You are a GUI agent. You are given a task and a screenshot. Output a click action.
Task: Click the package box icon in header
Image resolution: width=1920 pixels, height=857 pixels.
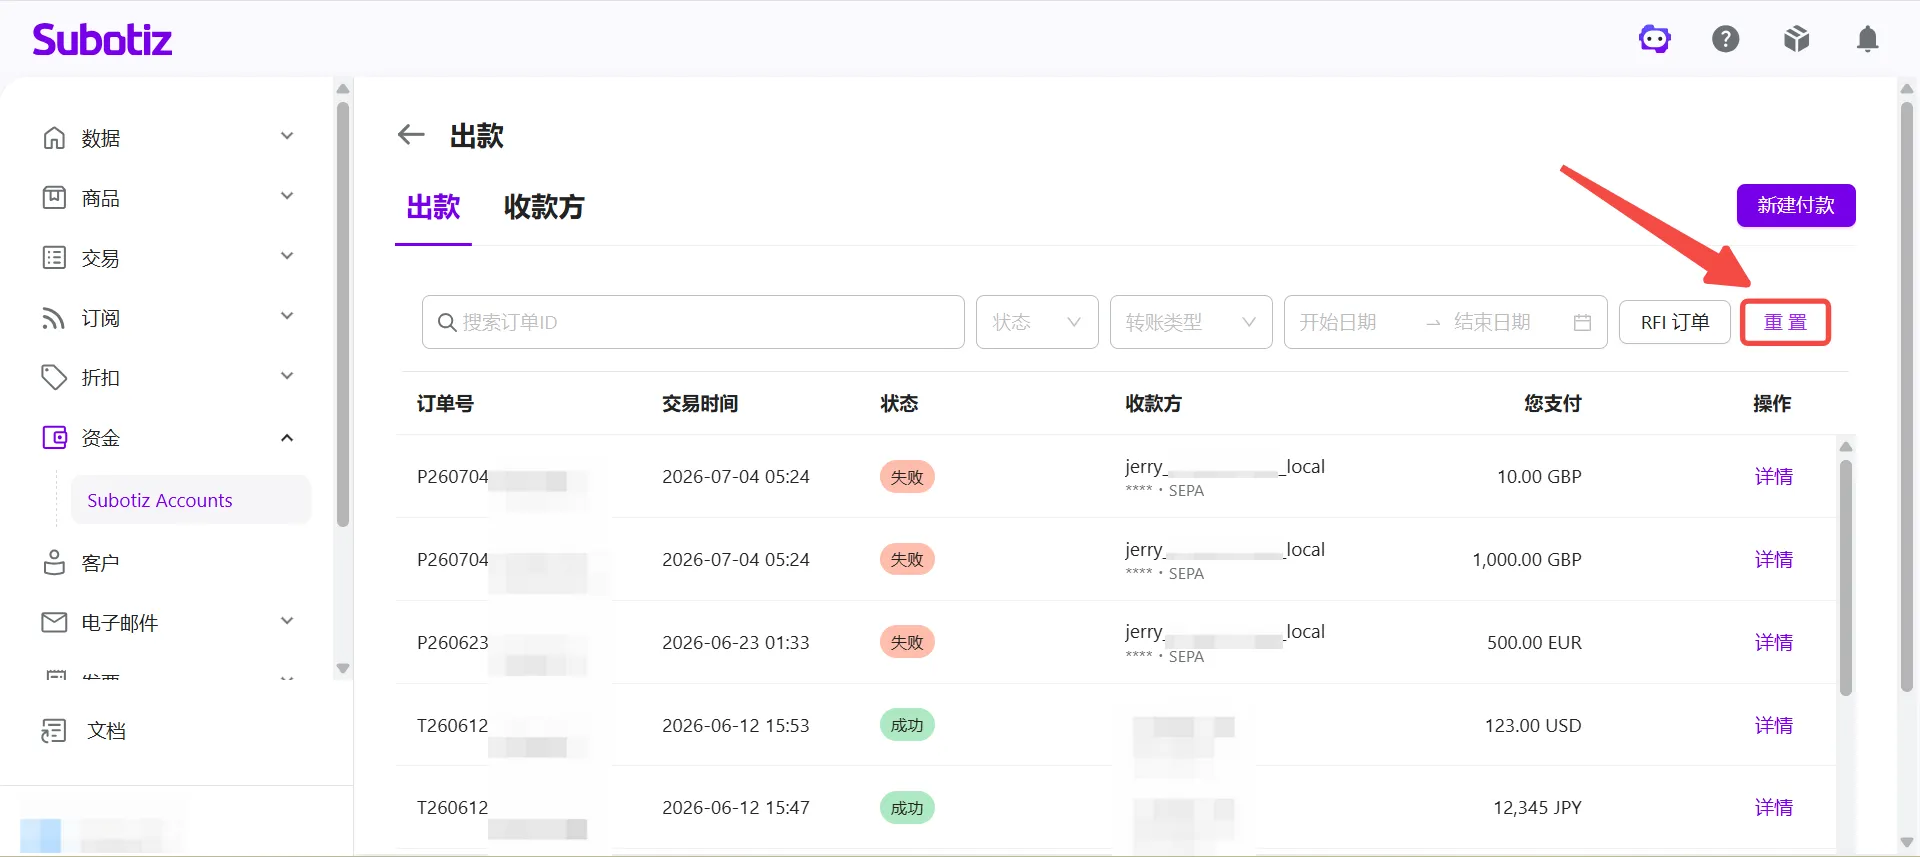pyautogui.click(x=1797, y=39)
